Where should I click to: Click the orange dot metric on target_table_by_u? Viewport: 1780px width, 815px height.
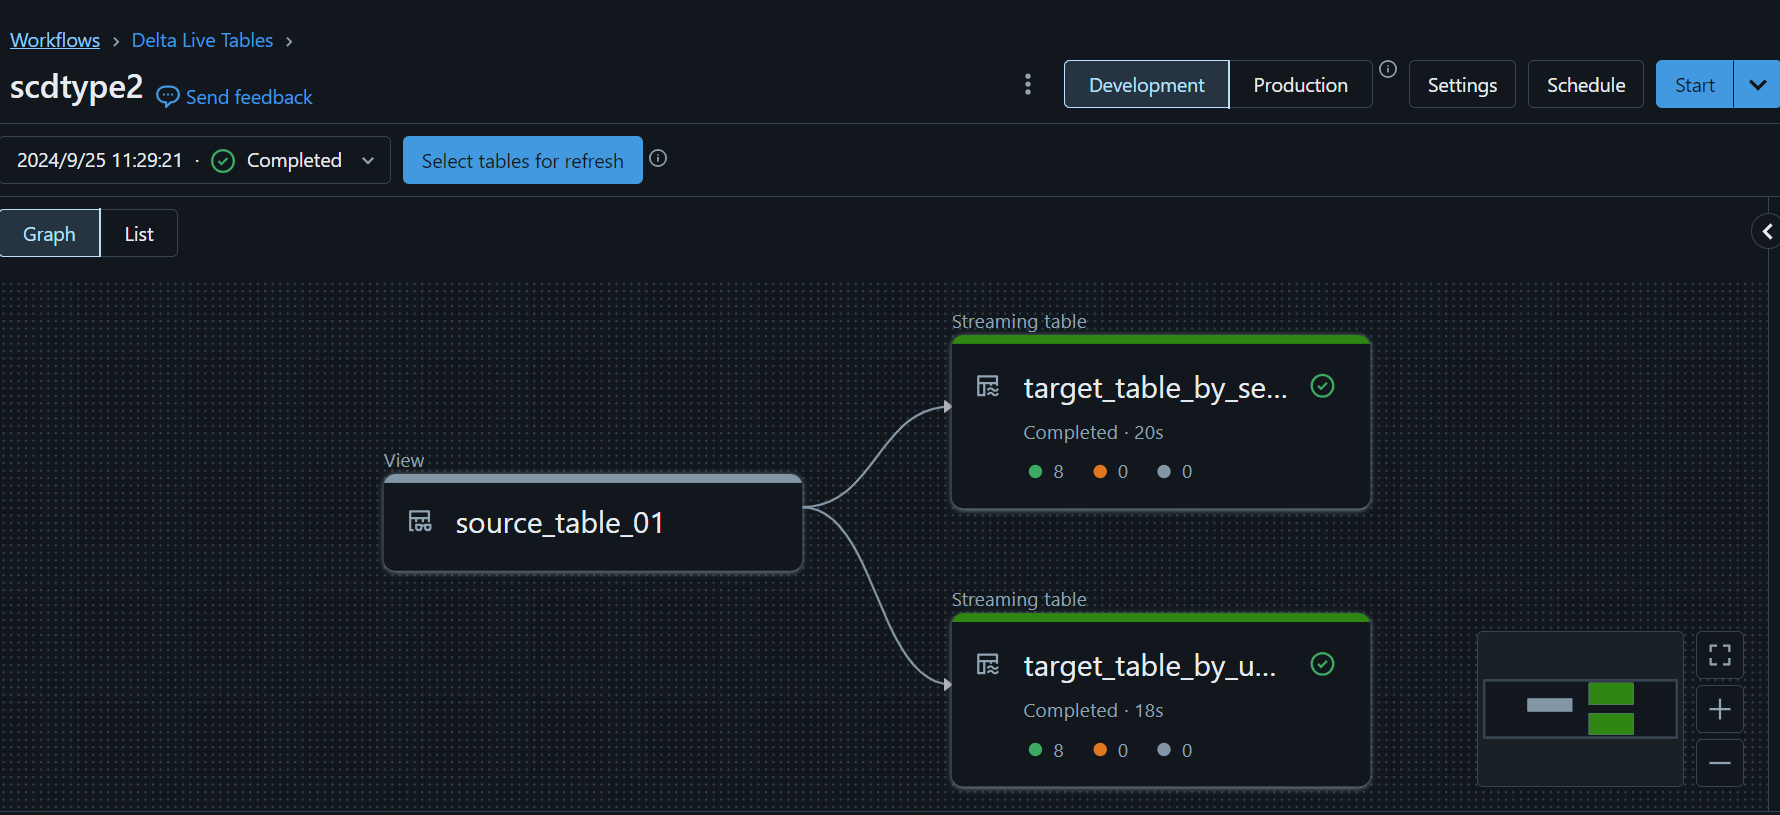pos(1100,749)
